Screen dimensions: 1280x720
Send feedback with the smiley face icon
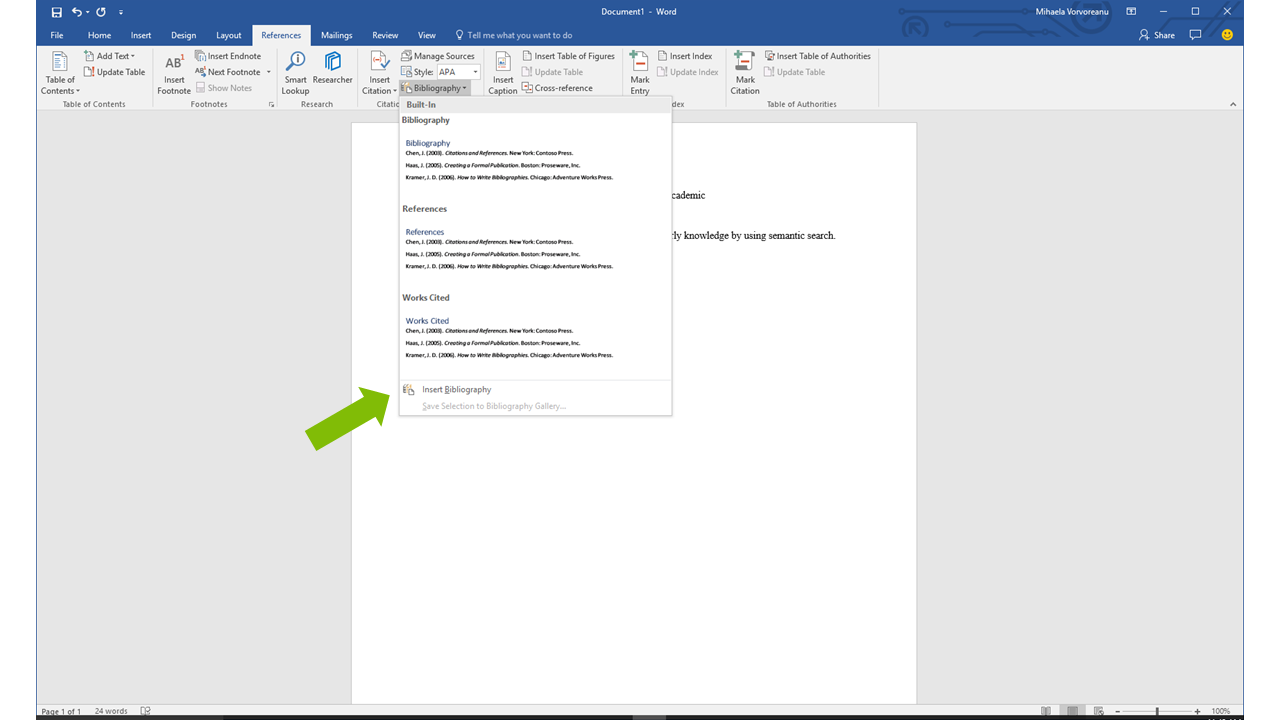coord(1227,35)
